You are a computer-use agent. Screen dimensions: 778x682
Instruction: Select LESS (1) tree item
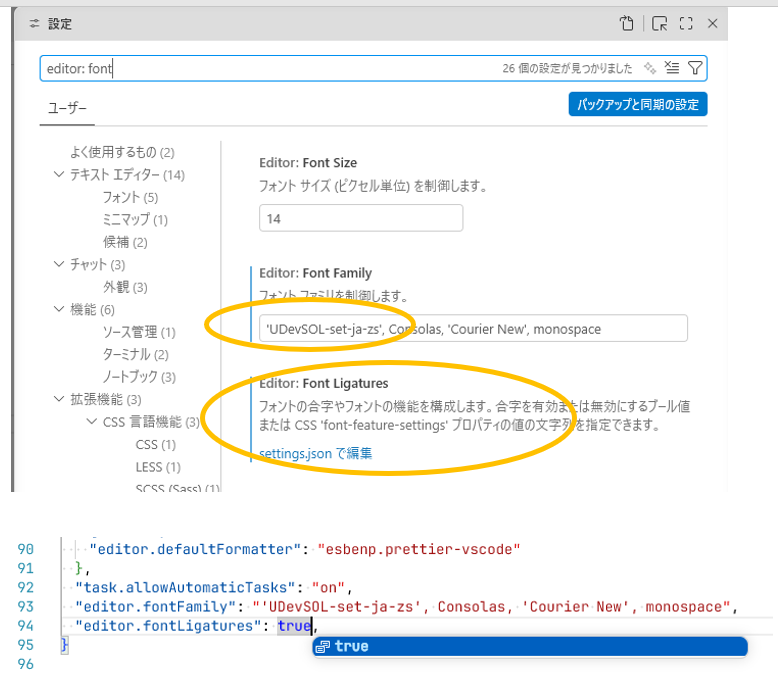(x=158, y=467)
